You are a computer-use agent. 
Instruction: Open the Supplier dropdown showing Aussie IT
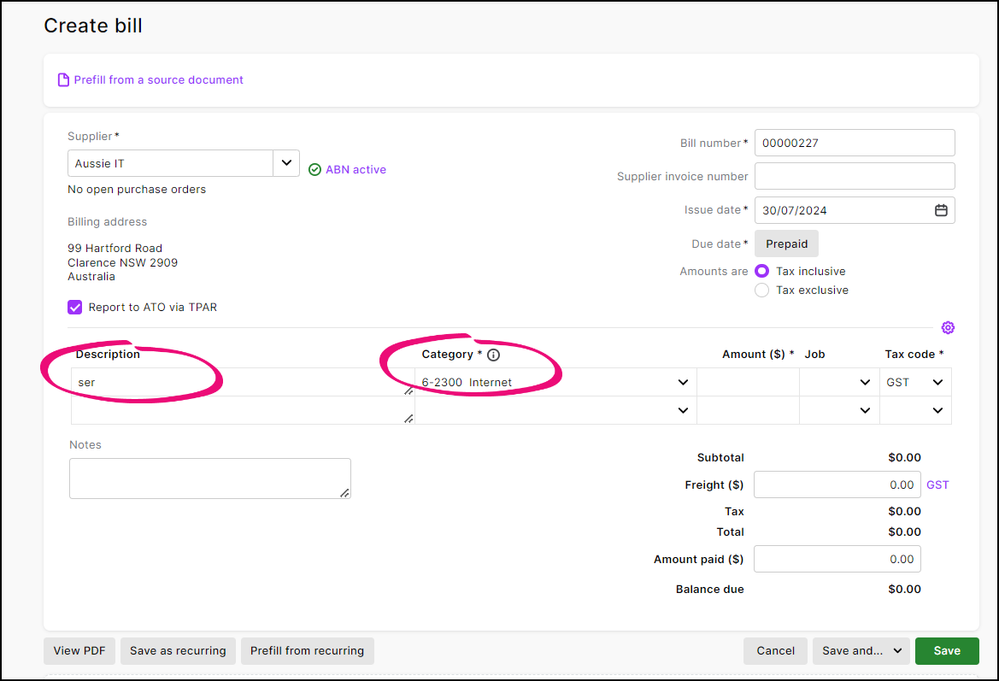tap(286, 163)
